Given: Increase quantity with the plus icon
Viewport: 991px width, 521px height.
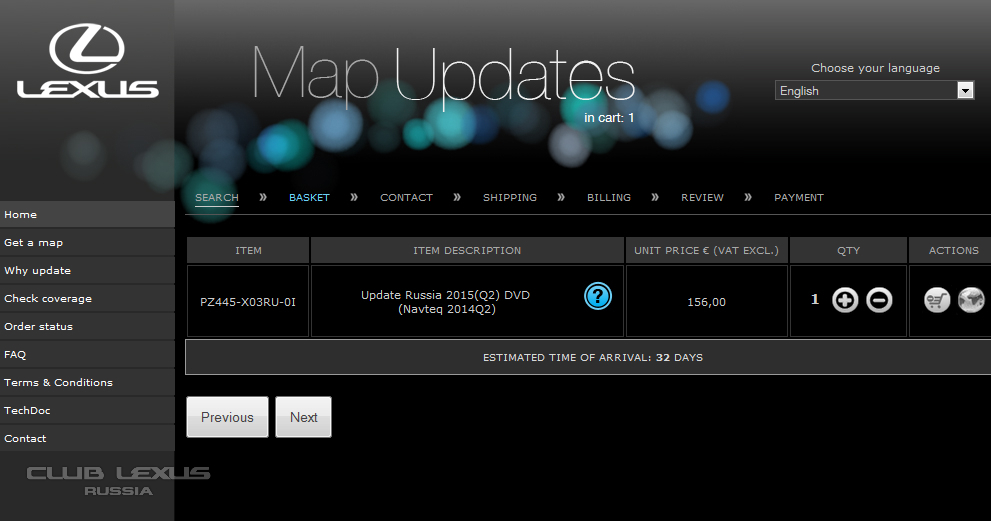Looking at the screenshot, I should (845, 300).
